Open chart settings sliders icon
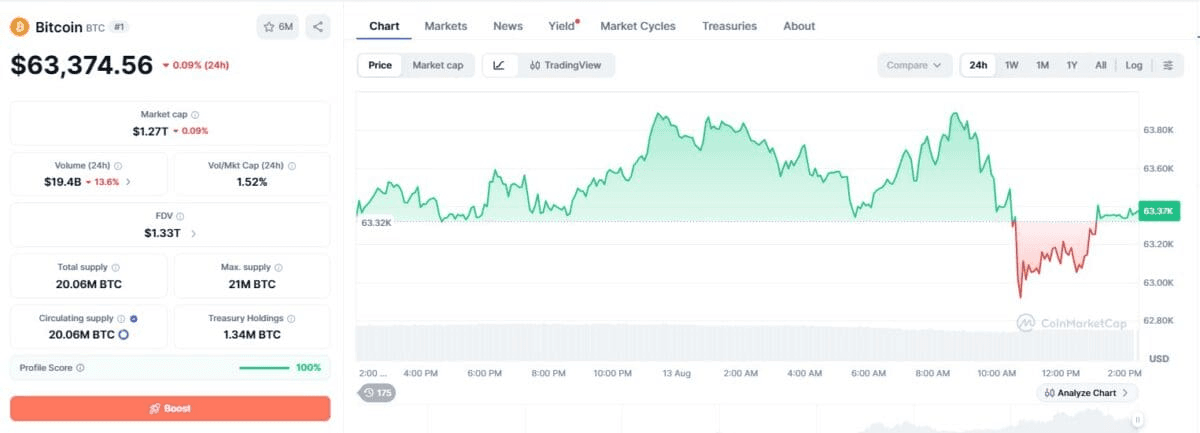Screen dimensions: 1200x433 1168,65
